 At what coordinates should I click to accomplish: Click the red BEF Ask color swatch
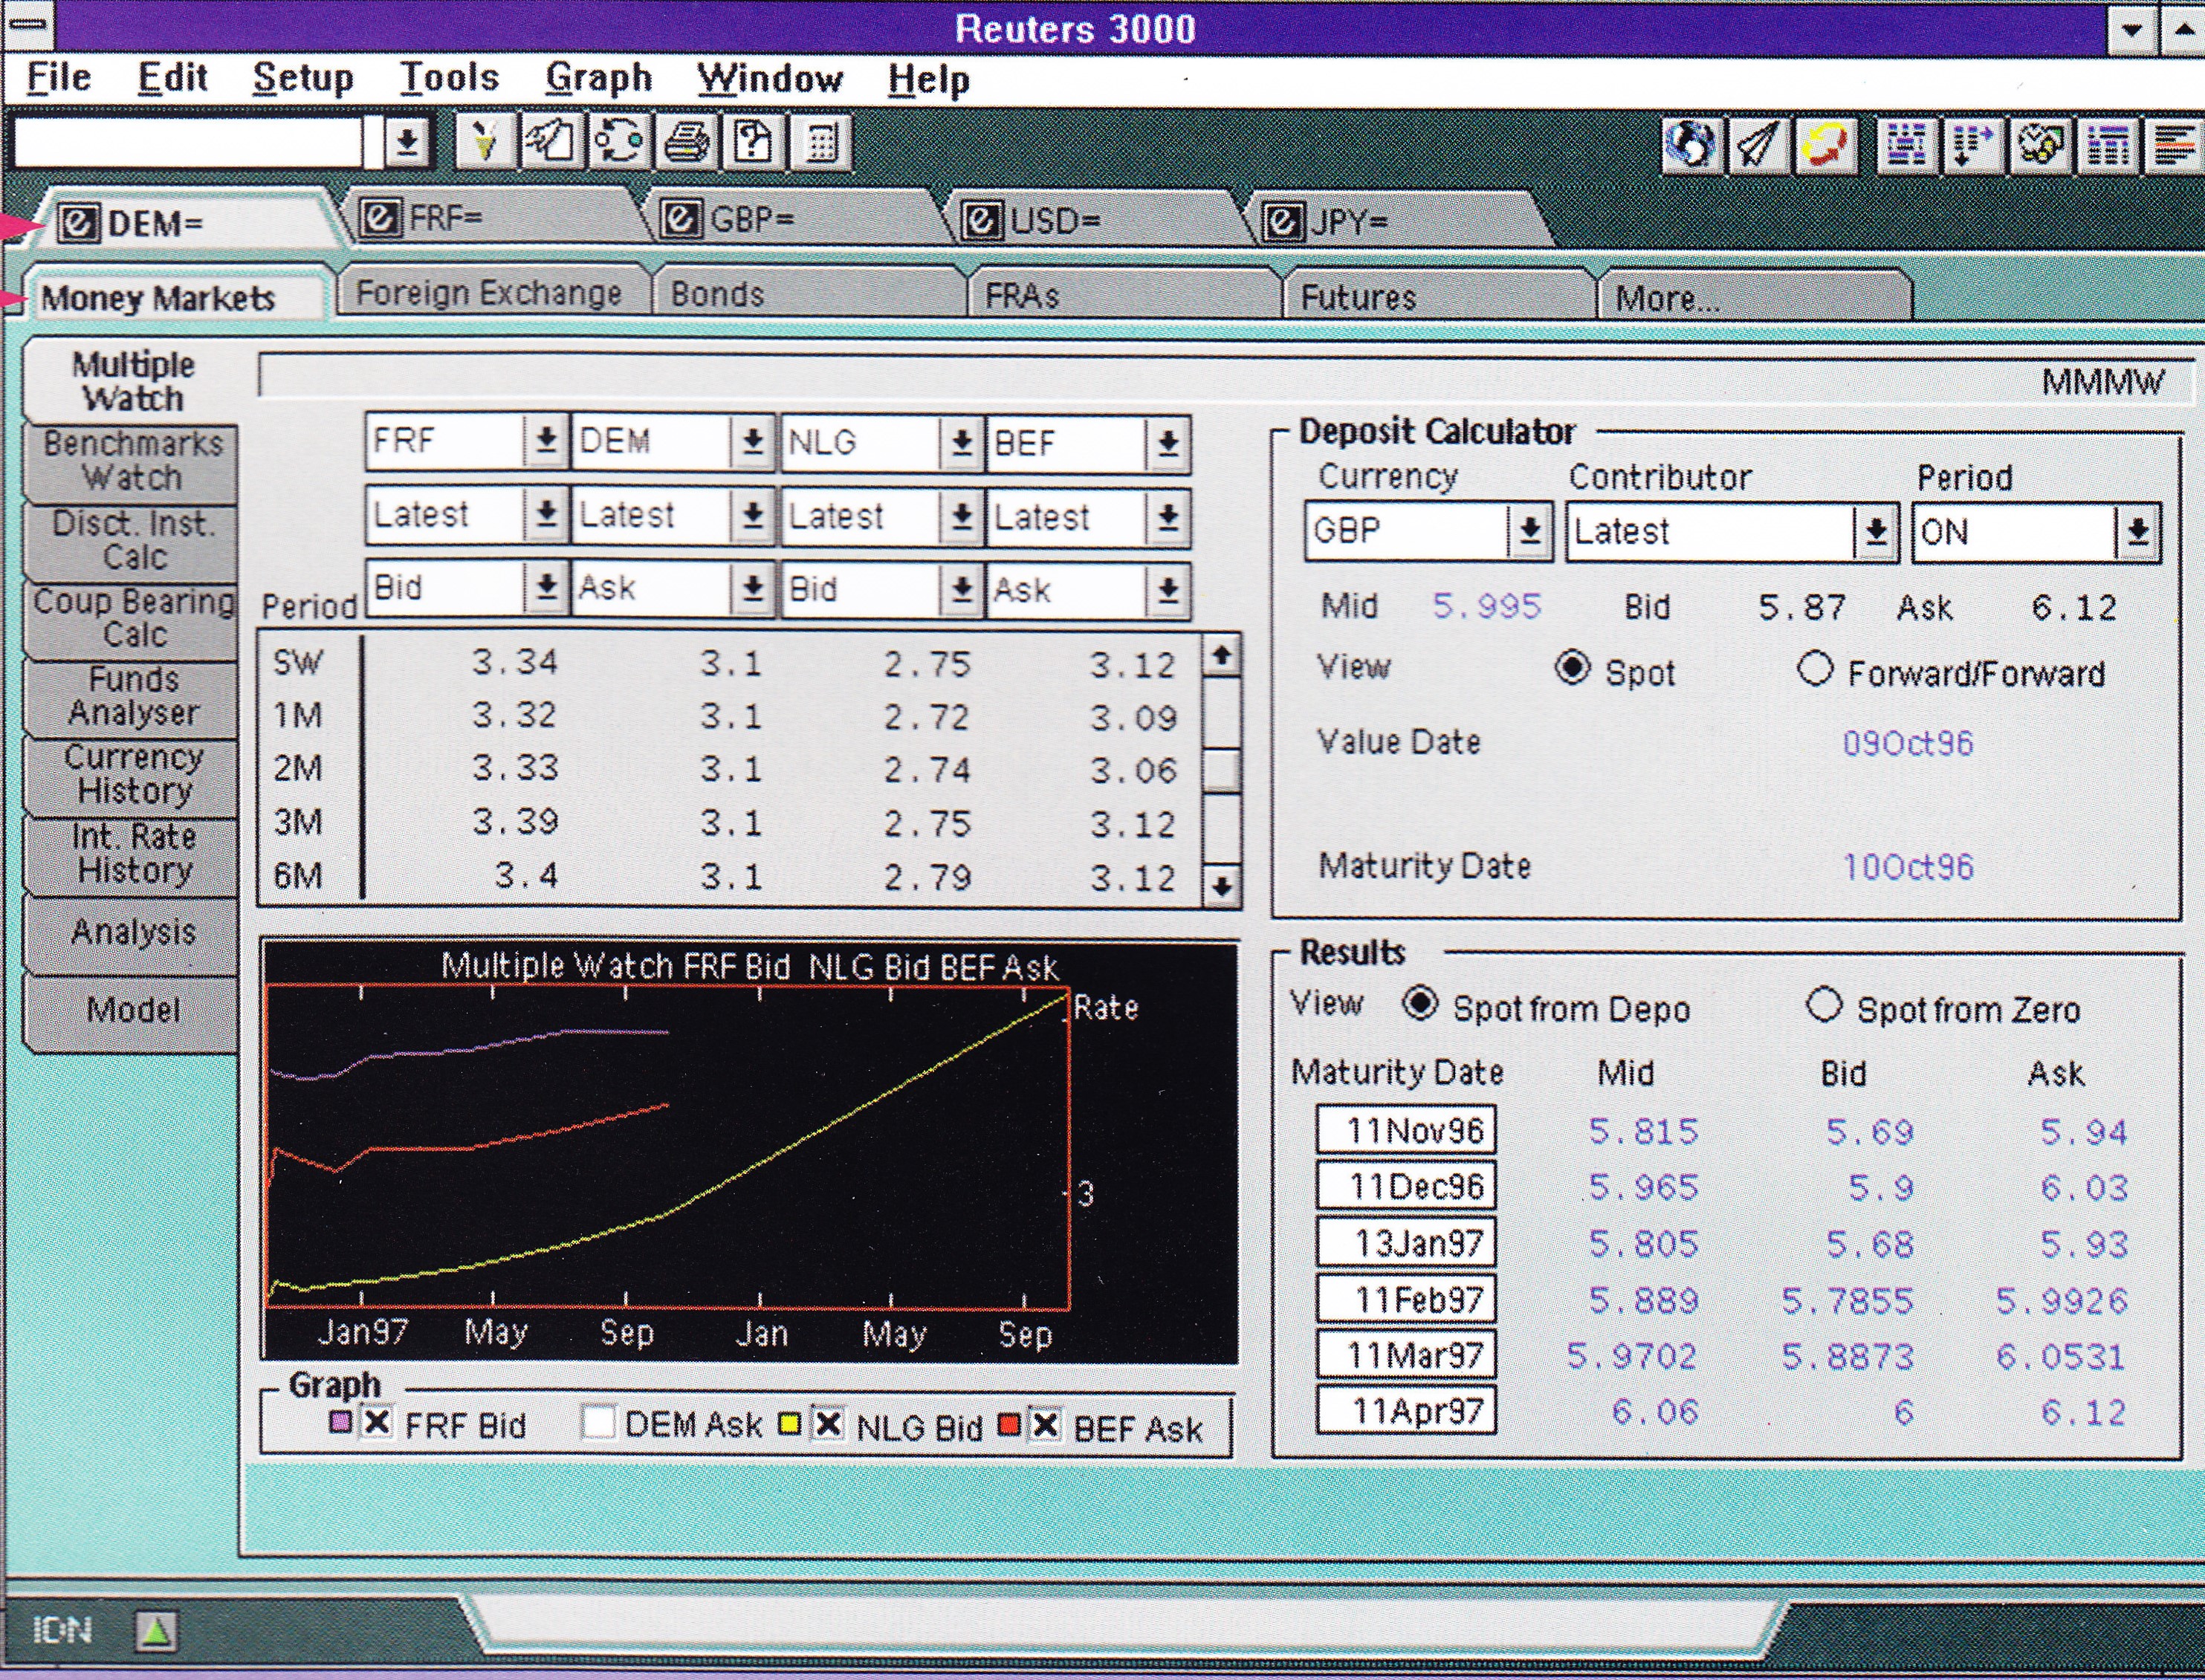(1008, 1424)
